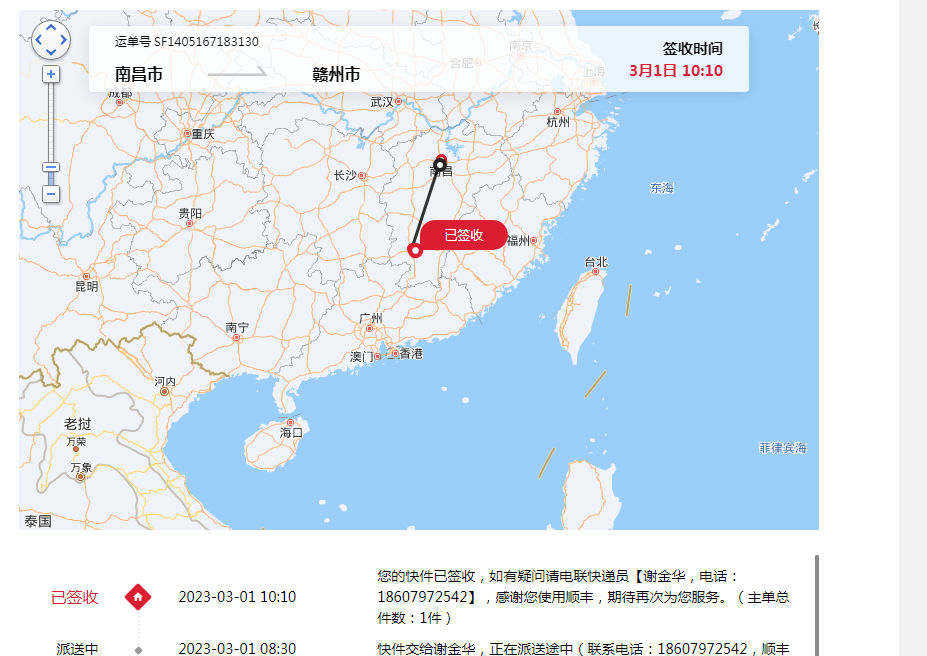Click the tracking list scrollbar

pos(816,605)
